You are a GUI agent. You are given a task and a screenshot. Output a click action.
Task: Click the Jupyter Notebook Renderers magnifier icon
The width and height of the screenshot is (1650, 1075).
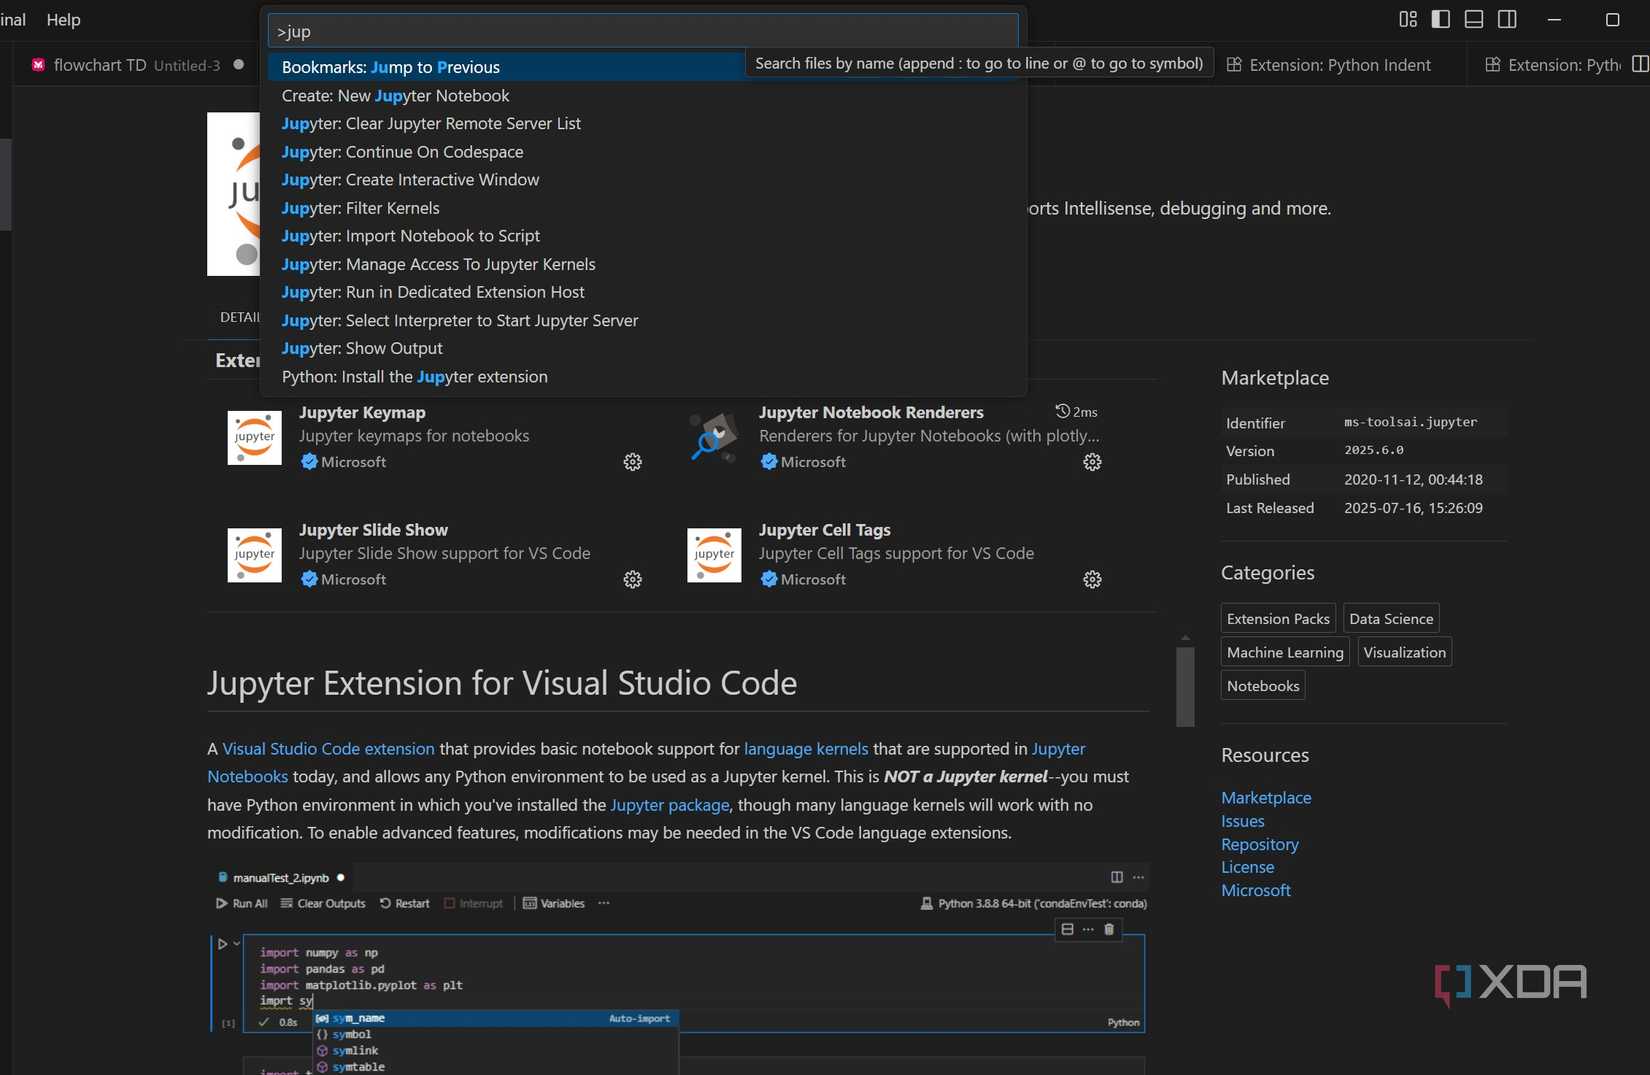pyautogui.click(x=711, y=437)
